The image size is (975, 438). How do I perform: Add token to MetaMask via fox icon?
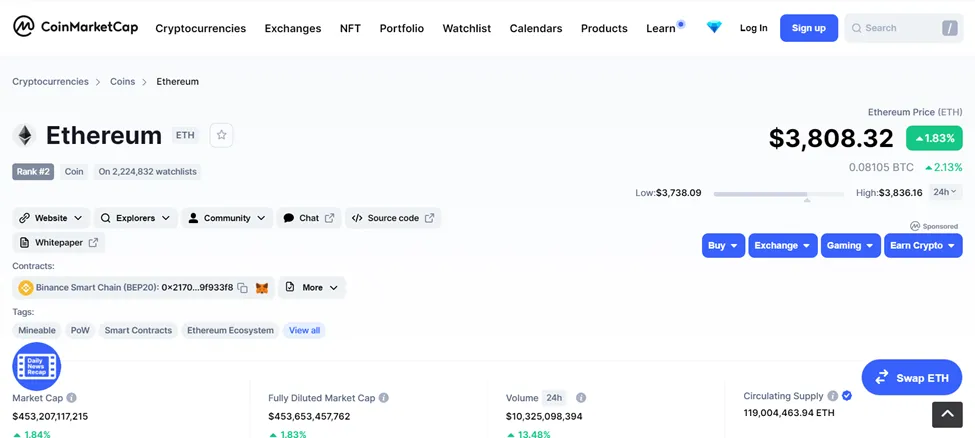tap(262, 288)
